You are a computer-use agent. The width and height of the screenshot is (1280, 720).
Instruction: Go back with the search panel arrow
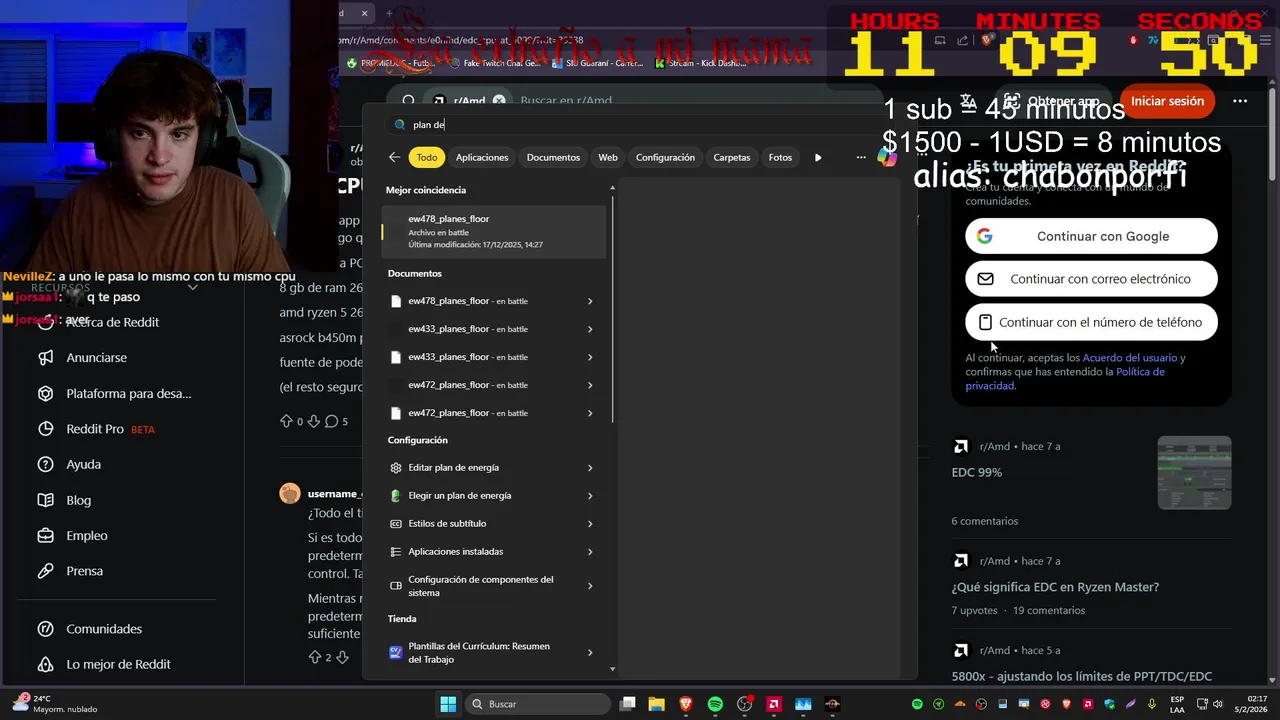(x=394, y=157)
